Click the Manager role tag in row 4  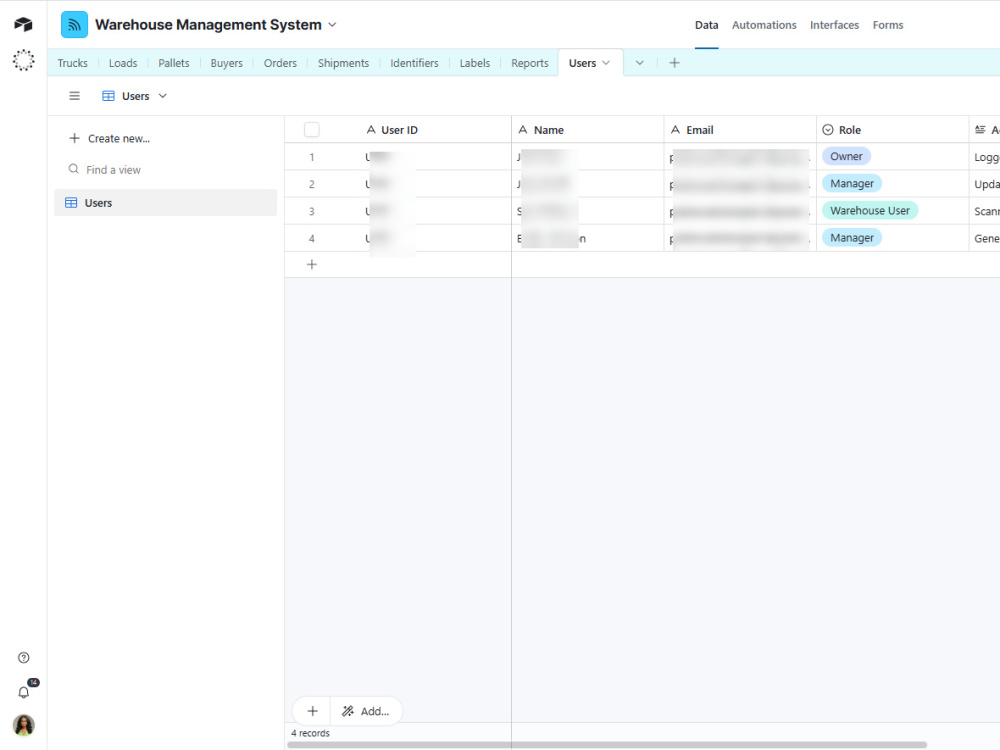pyautogui.click(x=851, y=238)
